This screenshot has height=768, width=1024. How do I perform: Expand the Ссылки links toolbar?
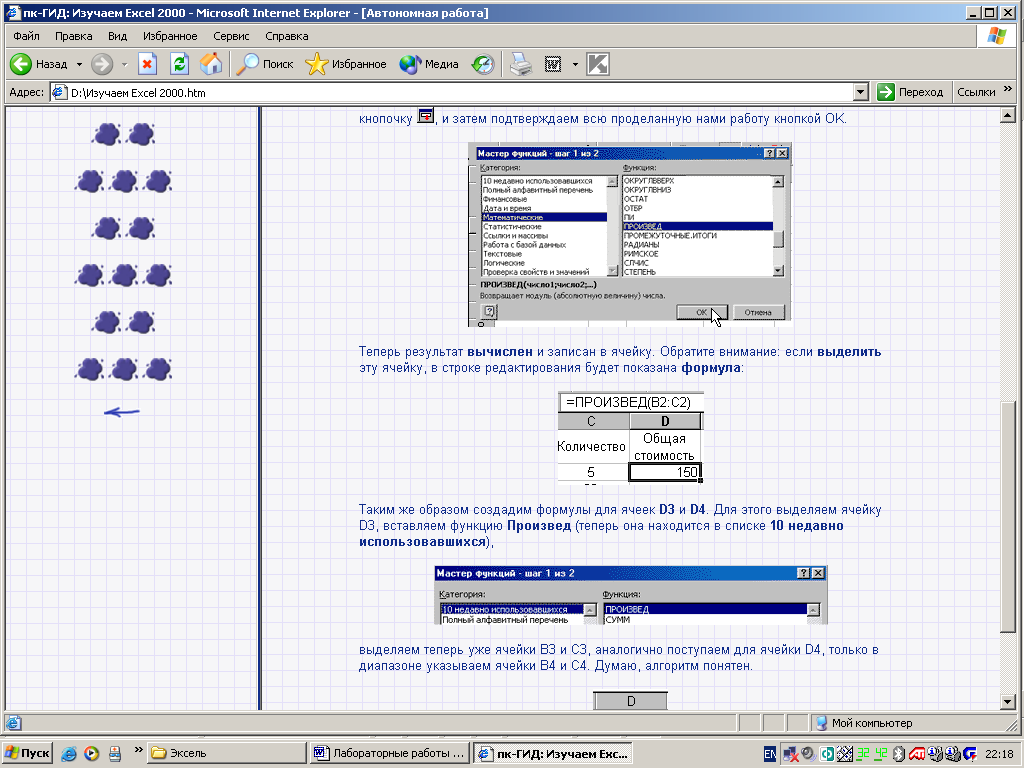click(x=1007, y=89)
